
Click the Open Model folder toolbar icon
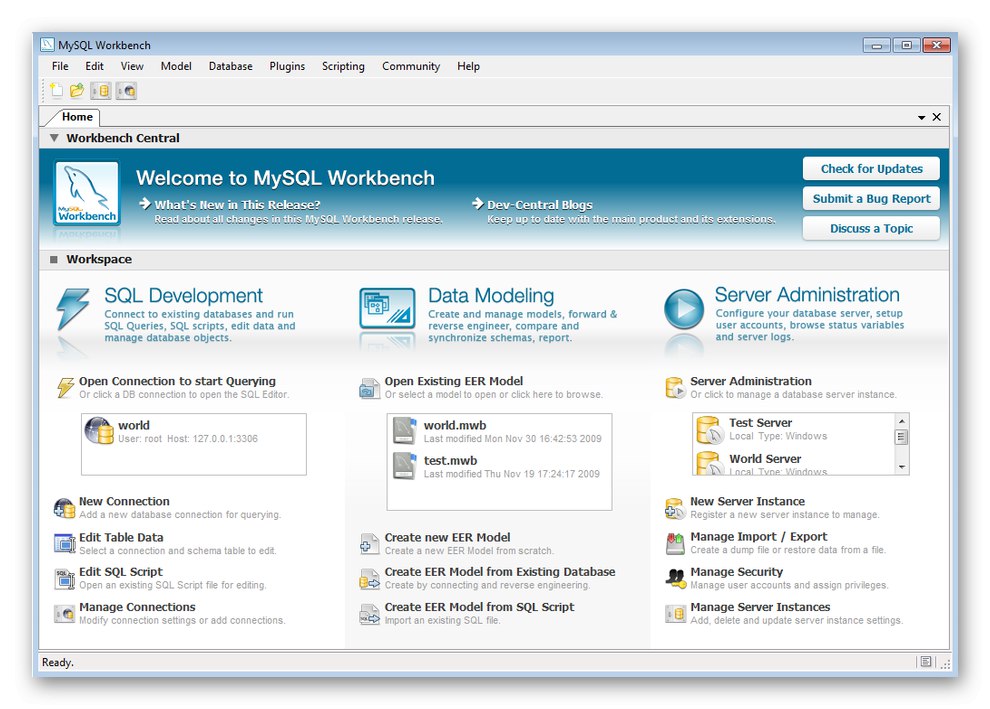coord(77,91)
